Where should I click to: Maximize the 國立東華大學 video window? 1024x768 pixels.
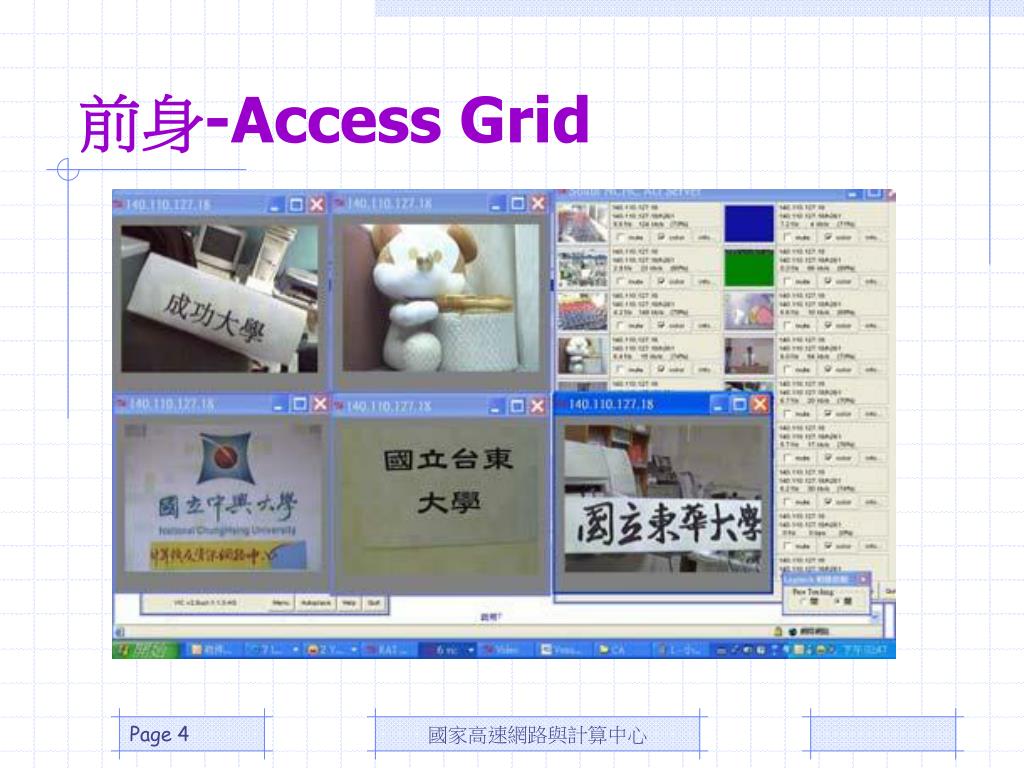739,404
